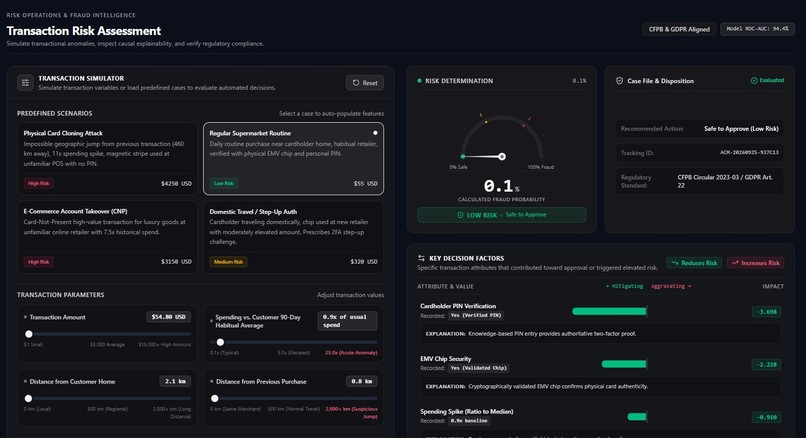Click the 0.9x of usual spend value
This screenshot has width=806, height=438.
(347, 321)
